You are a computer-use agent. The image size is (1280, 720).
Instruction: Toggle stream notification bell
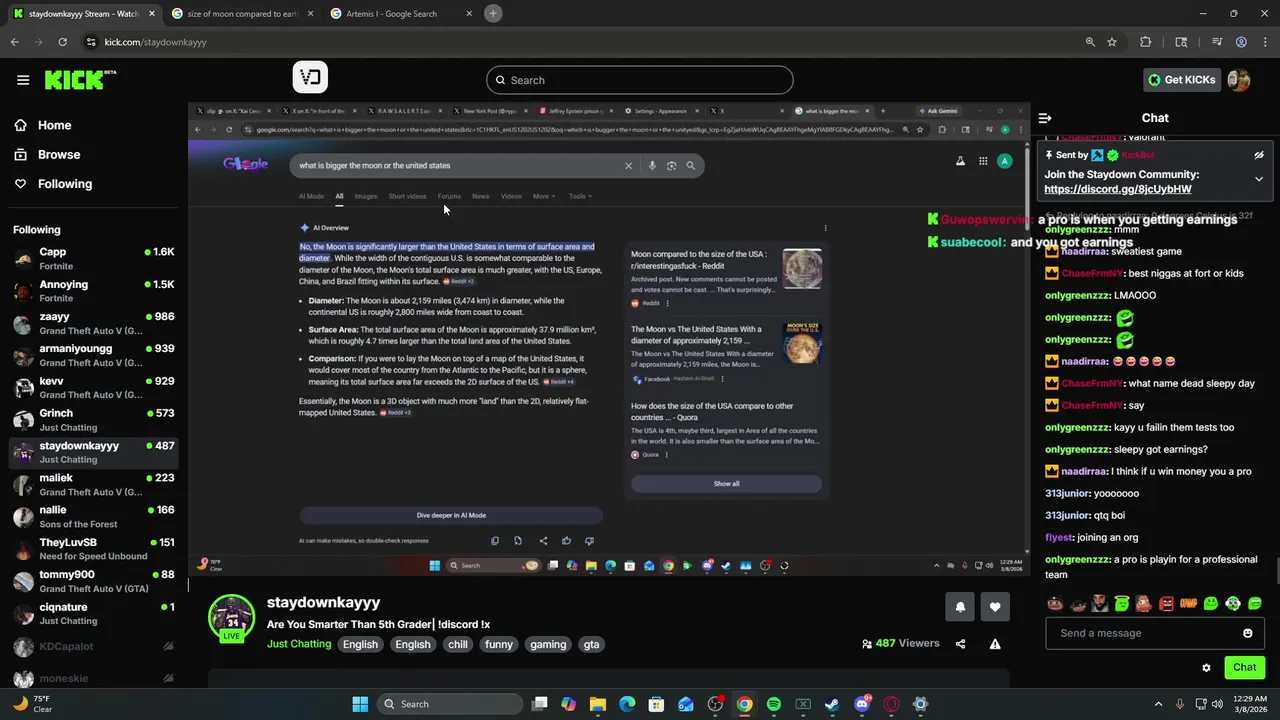(960, 607)
